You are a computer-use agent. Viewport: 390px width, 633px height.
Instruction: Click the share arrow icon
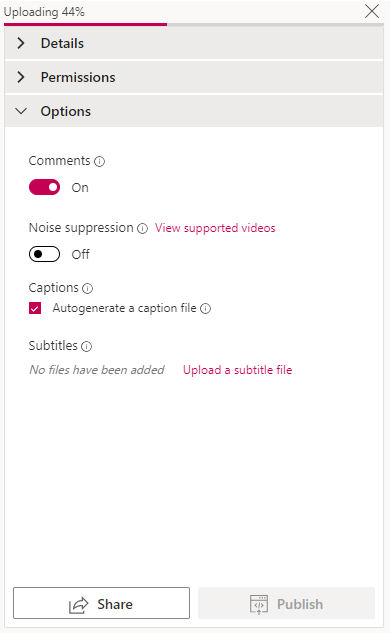tap(78, 605)
